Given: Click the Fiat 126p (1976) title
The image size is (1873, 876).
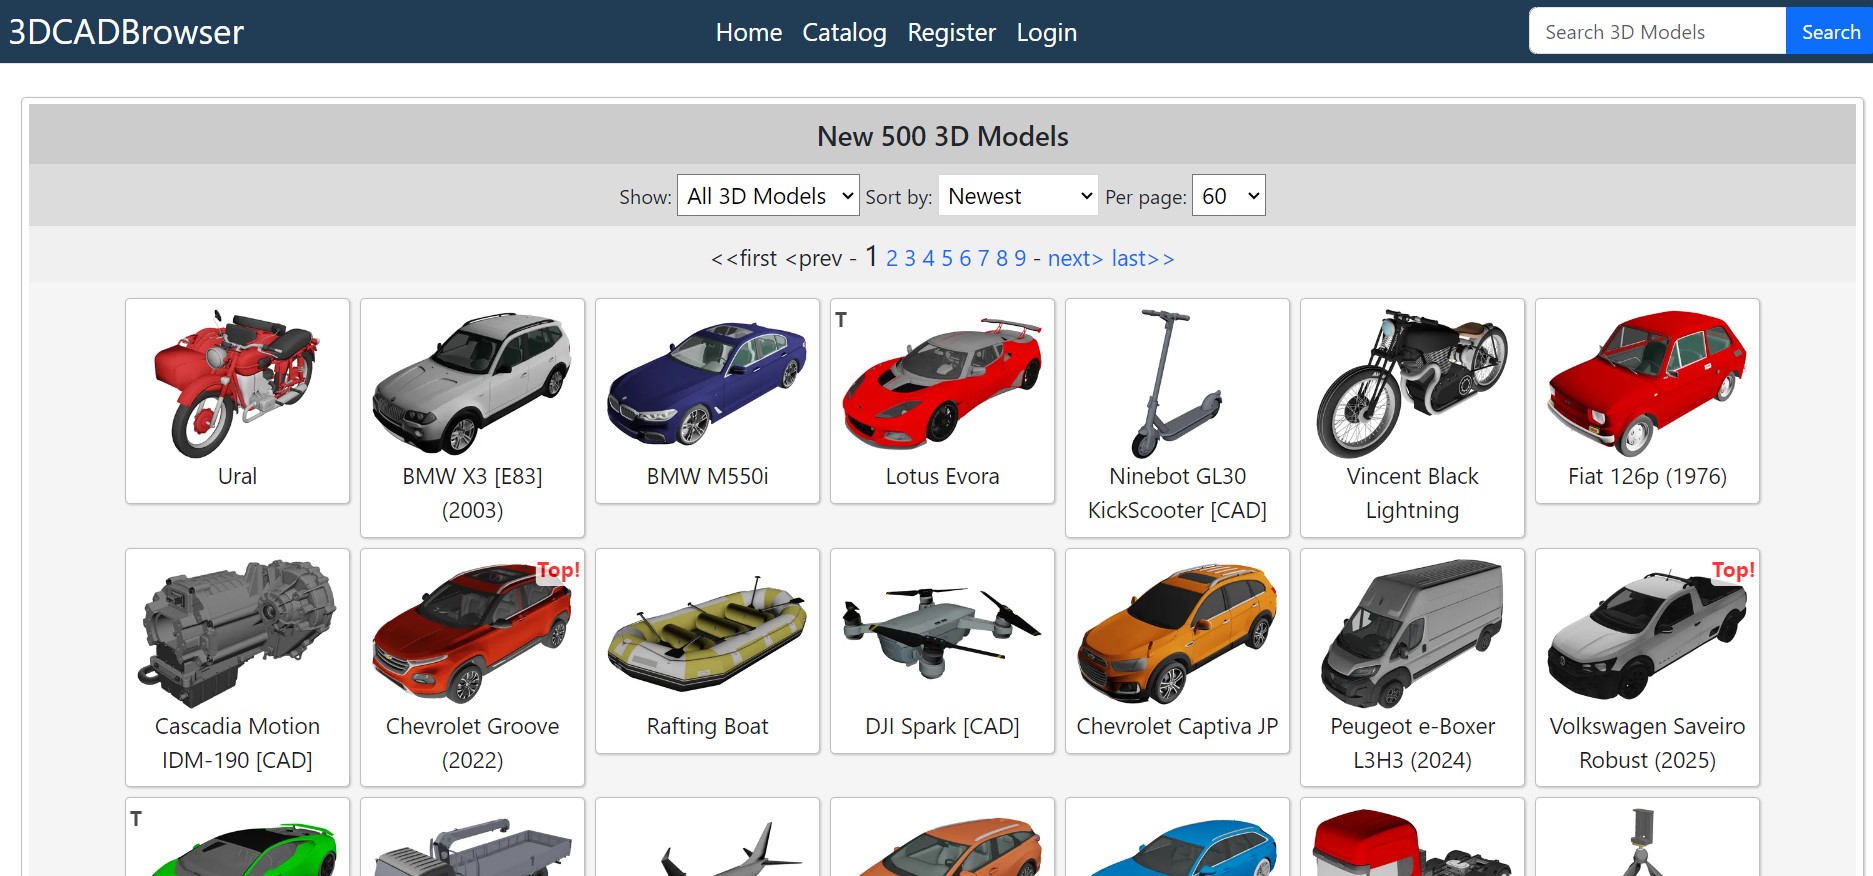Looking at the screenshot, I should tap(1647, 476).
